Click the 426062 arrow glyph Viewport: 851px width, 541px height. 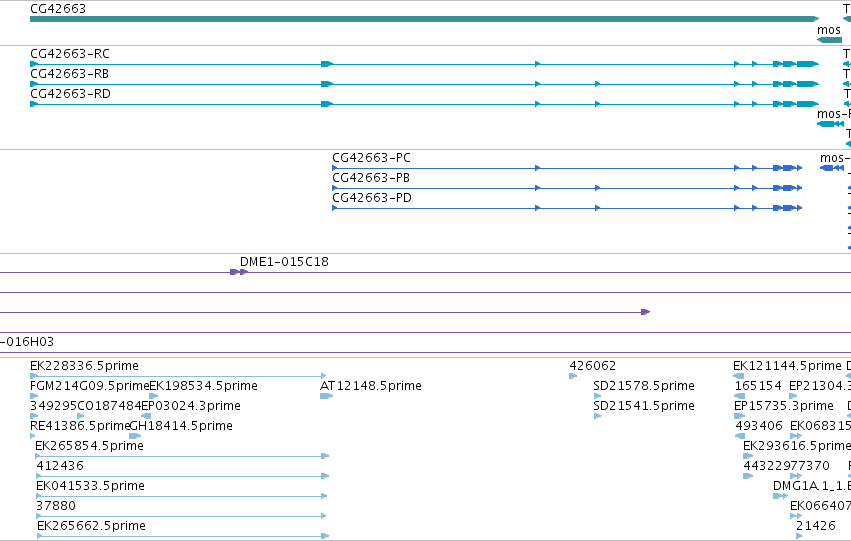click(573, 376)
